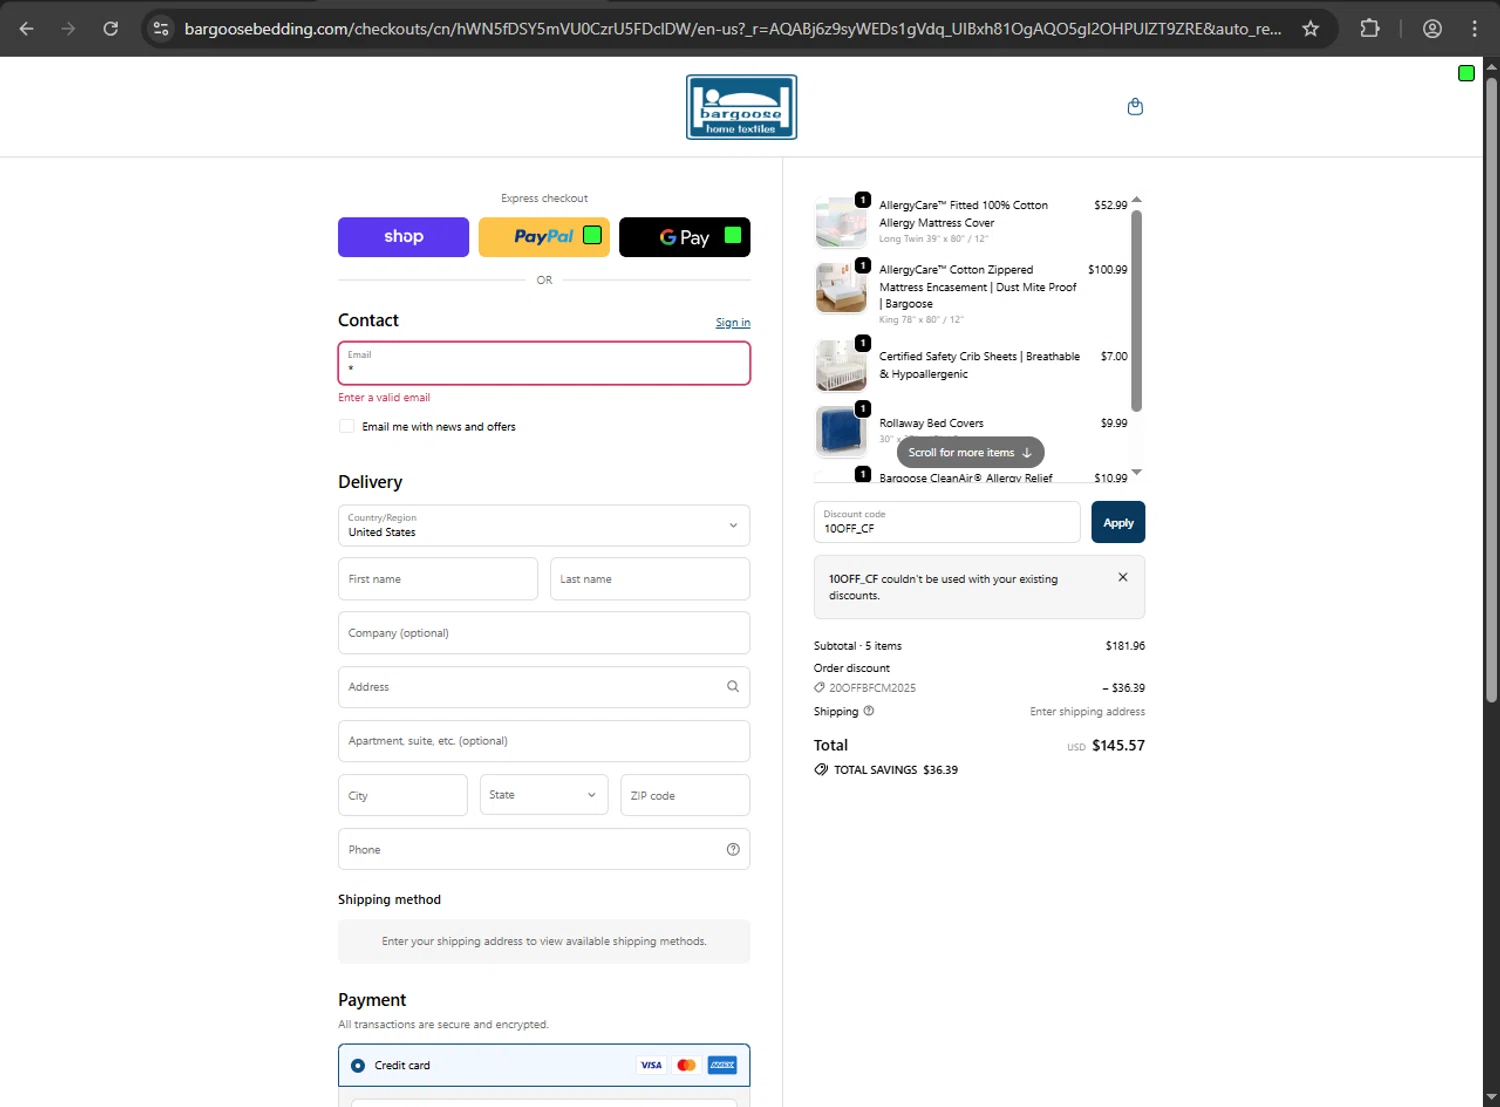Click the cart list scroll-down arrow
Screen dimensions: 1500x1107
click(x=1136, y=472)
